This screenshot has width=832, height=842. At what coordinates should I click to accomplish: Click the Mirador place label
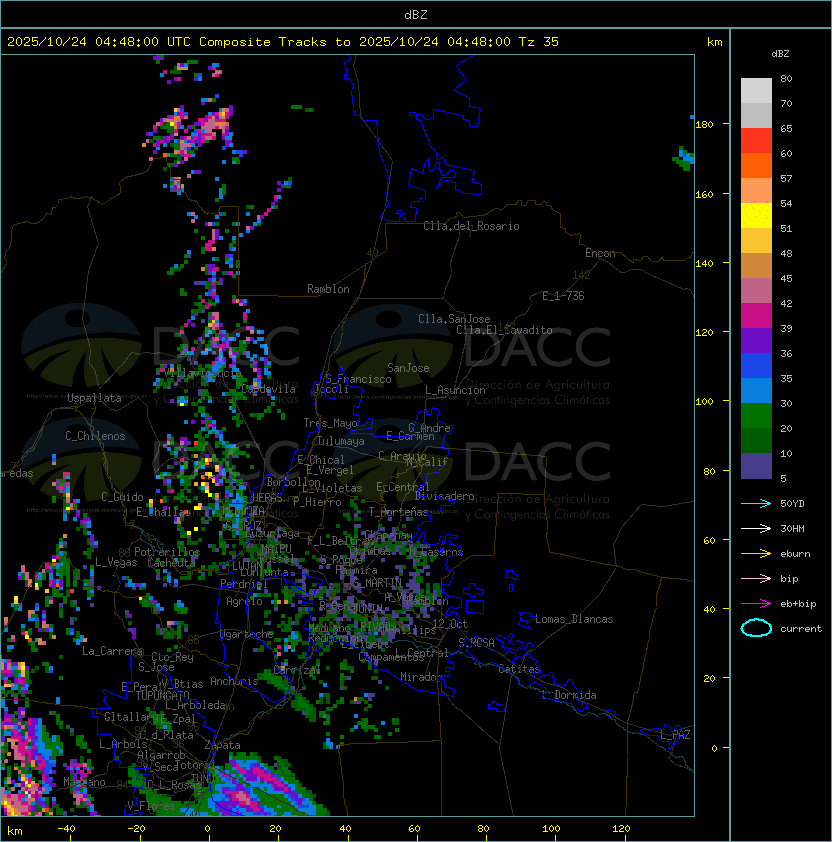(421, 677)
